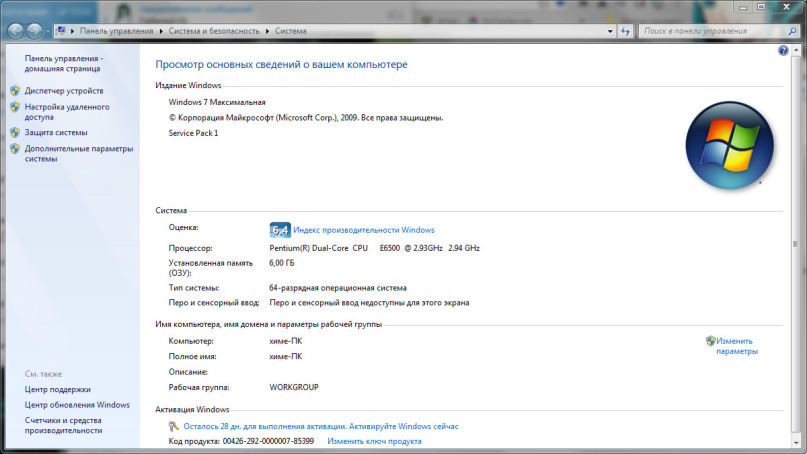Click Изменить параметры link
Viewport: 807px width, 454px height.
pyautogui.click(x=736, y=346)
